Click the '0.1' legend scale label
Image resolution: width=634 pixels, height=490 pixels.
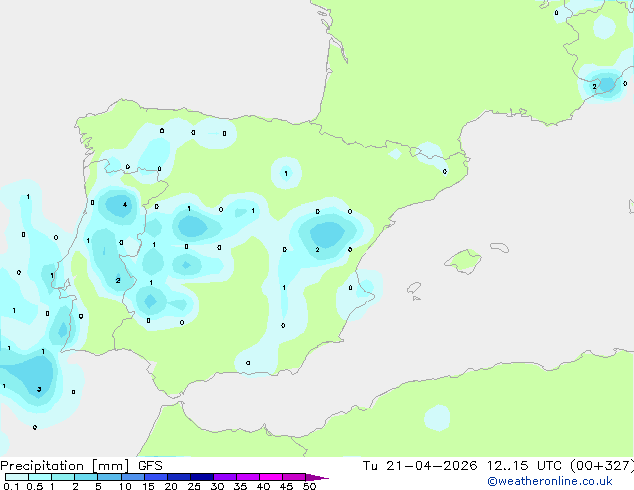pyautogui.click(x=11, y=486)
